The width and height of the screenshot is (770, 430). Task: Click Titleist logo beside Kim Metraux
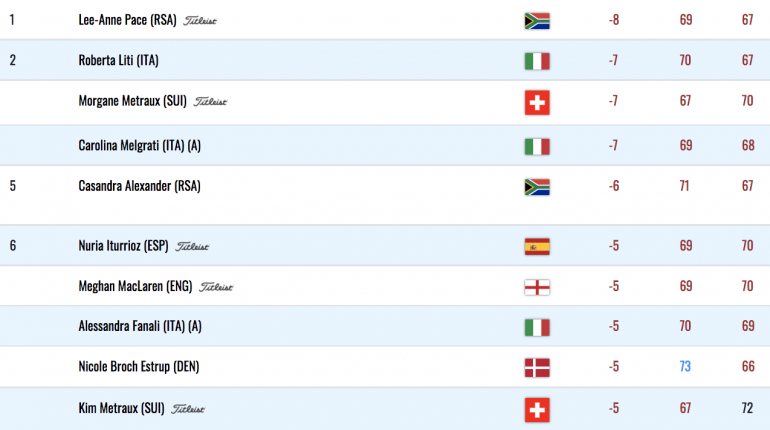188,408
